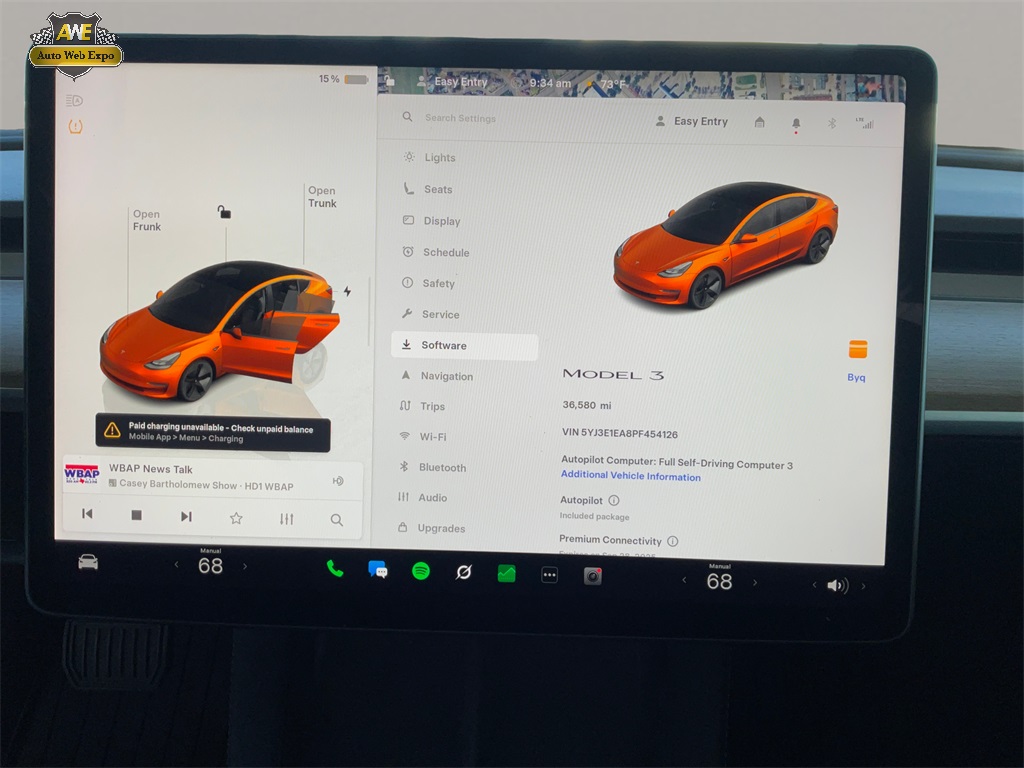Select the Software menu item
The height and width of the screenshot is (768, 1024).
pos(464,345)
